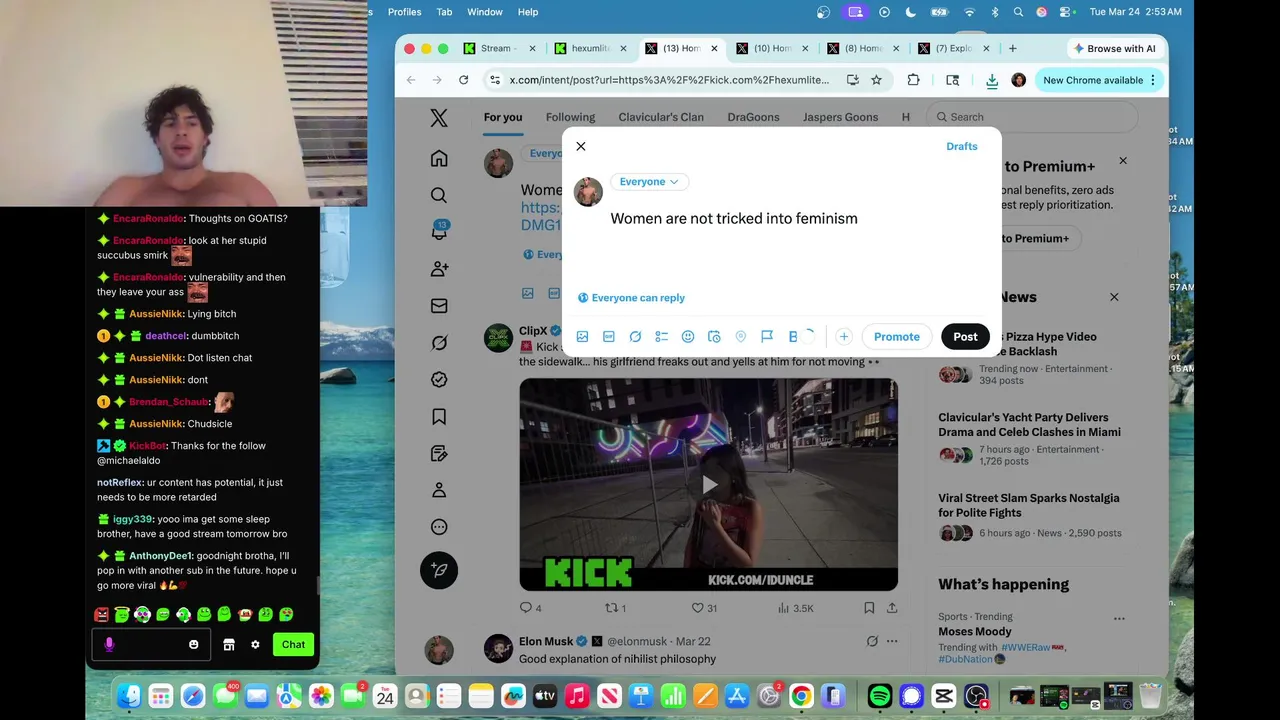Switch to Clavicular's Clan tab
Viewport: 1280px width, 720px height.
661,117
